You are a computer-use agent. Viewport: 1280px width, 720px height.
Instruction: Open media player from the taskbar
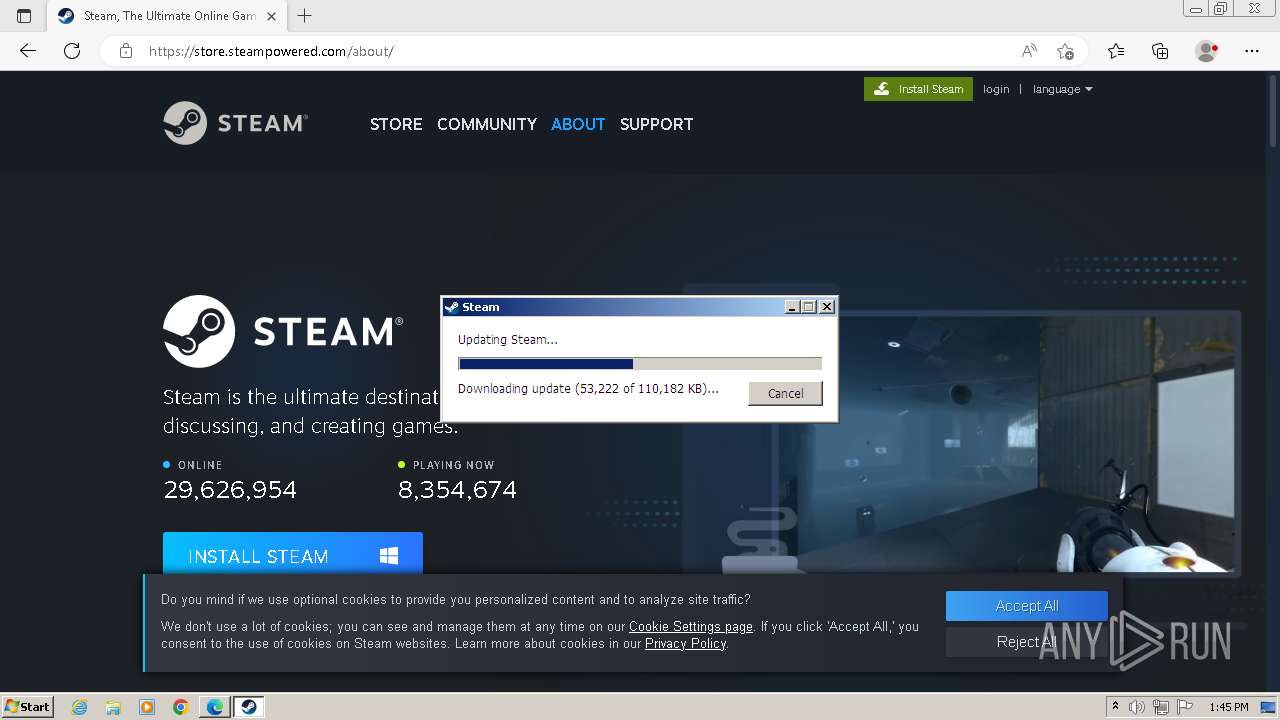147,707
